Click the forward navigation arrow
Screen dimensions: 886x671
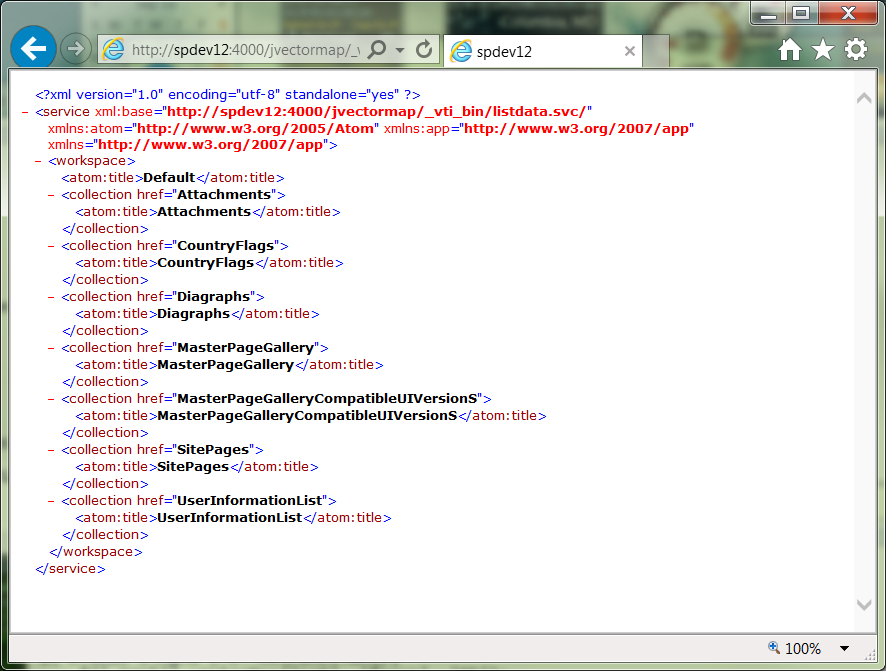(75, 47)
